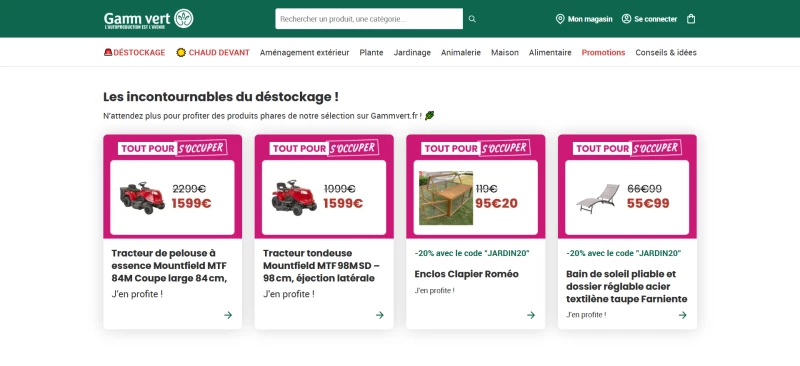Image resolution: width=800 pixels, height=366 pixels.
Task: Click the sun icon beside CHAUD DEVANT
Action: (x=181, y=52)
